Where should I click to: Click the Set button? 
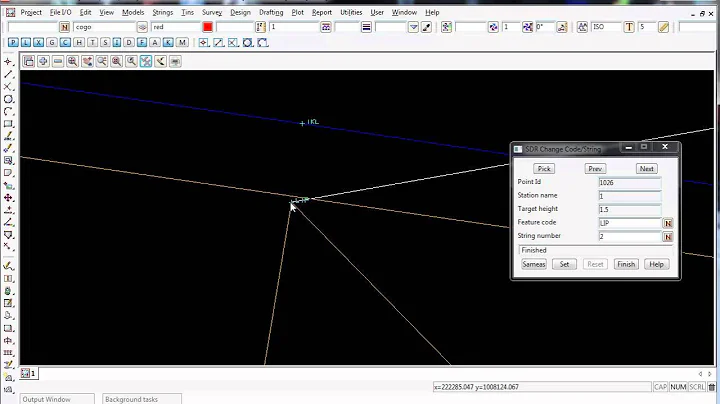(x=564, y=264)
